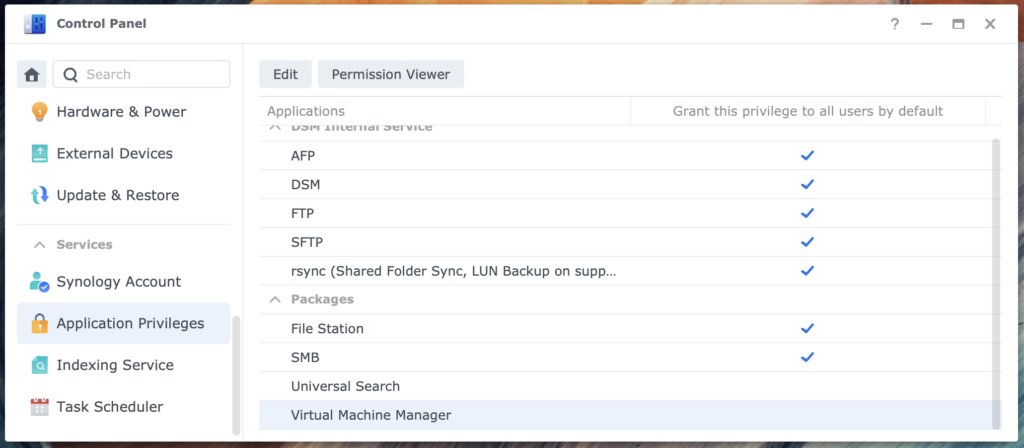The image size is (1024, 448).
Task: Select Update & Restore menu item
Action: (x=123, y=195)
